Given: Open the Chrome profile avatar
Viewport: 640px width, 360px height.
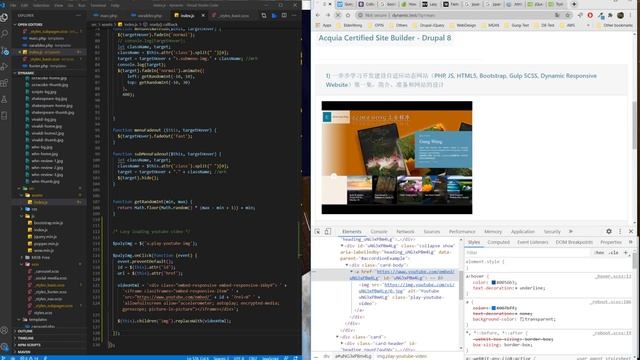Looking at the screenshot, I should click(620, 15).
